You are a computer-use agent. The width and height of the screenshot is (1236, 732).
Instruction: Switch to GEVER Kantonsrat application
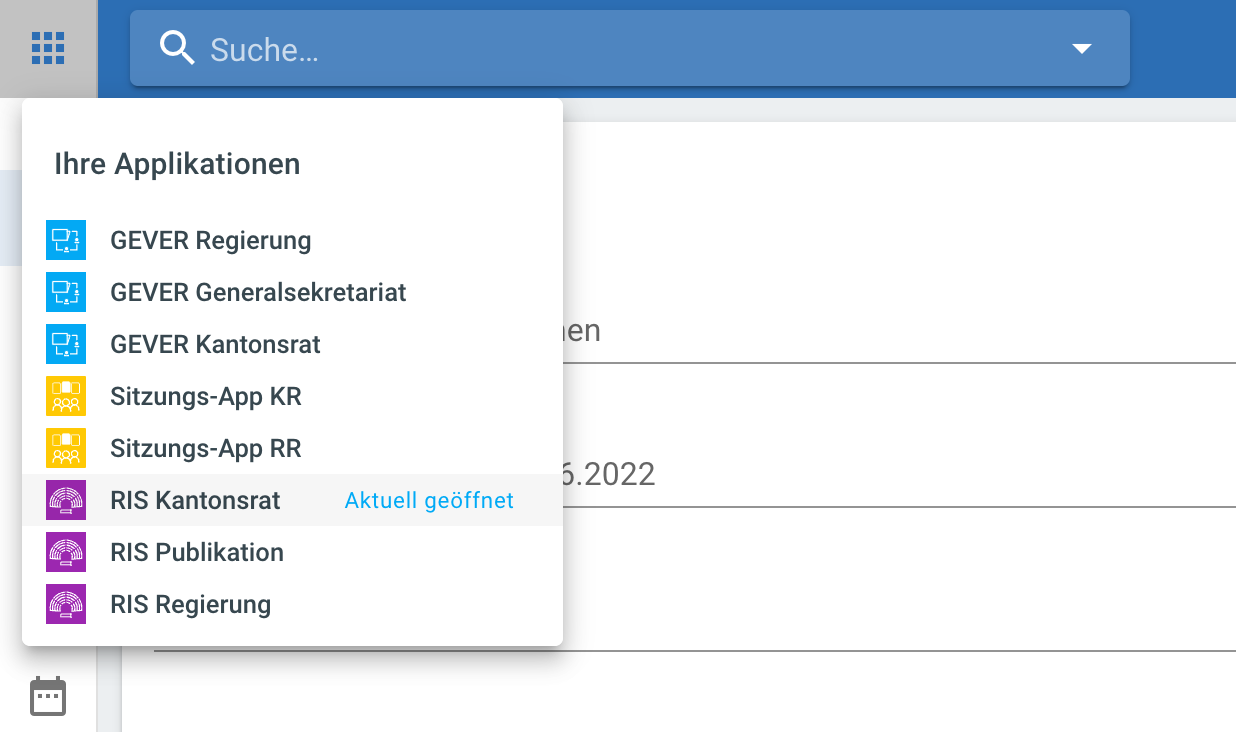tap(215, 345)
